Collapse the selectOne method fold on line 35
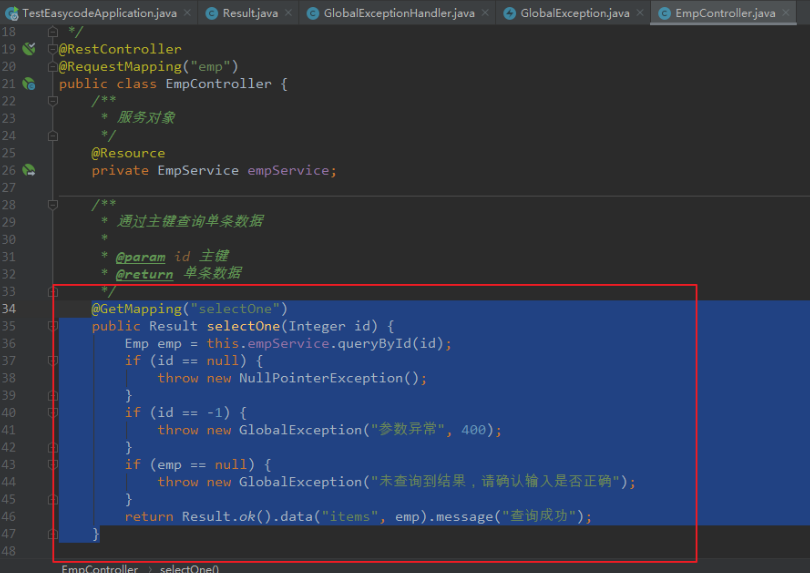Screen dimensions: 810x573 click(52, 326)
